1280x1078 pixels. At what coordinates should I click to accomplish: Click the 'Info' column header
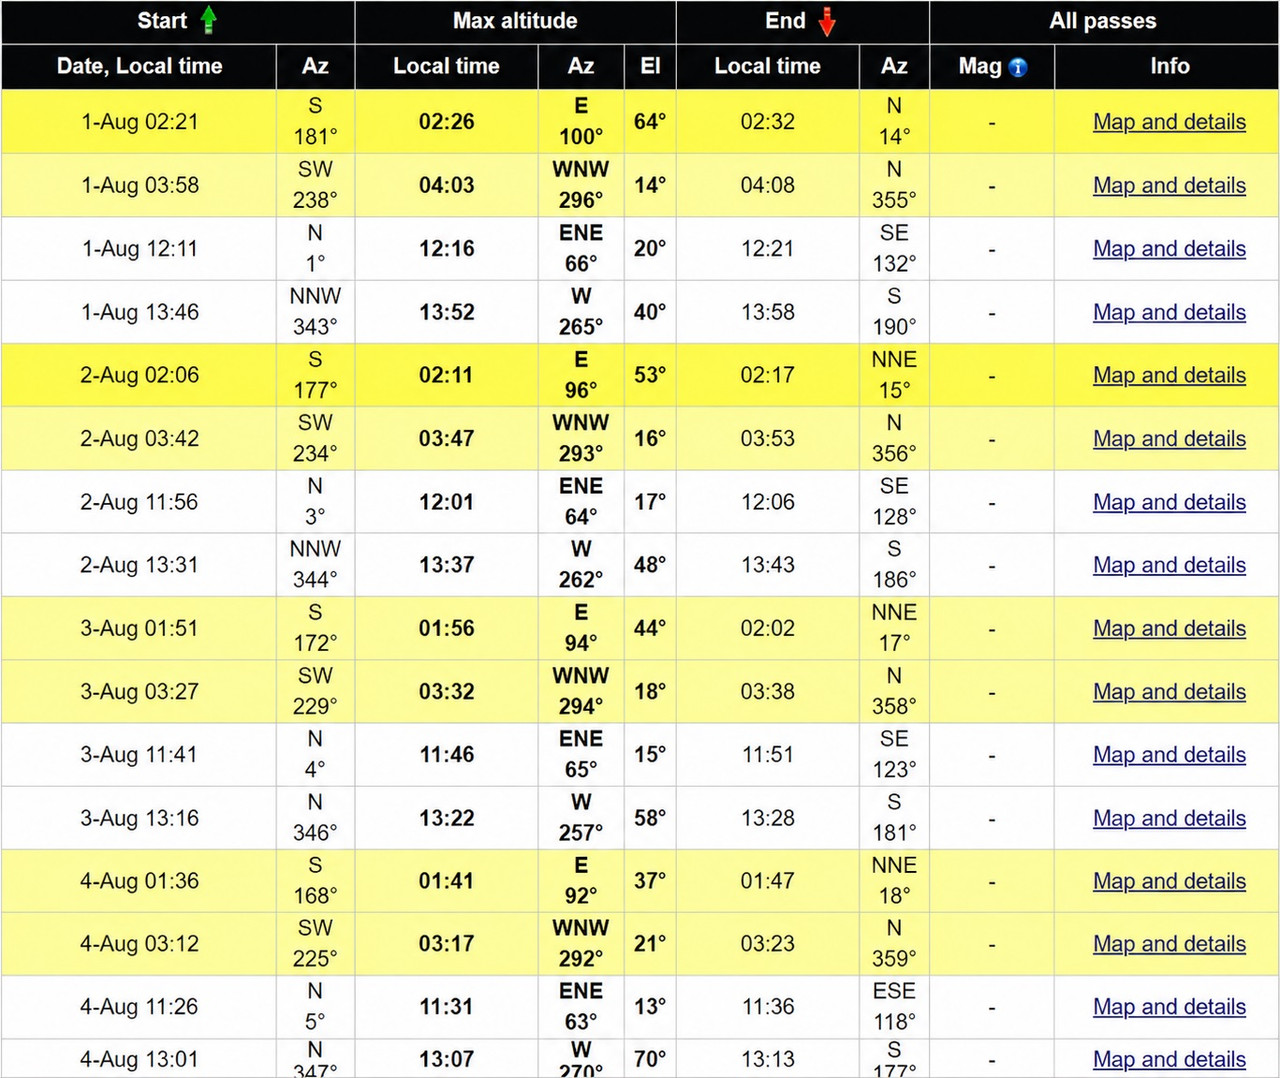1169,67
